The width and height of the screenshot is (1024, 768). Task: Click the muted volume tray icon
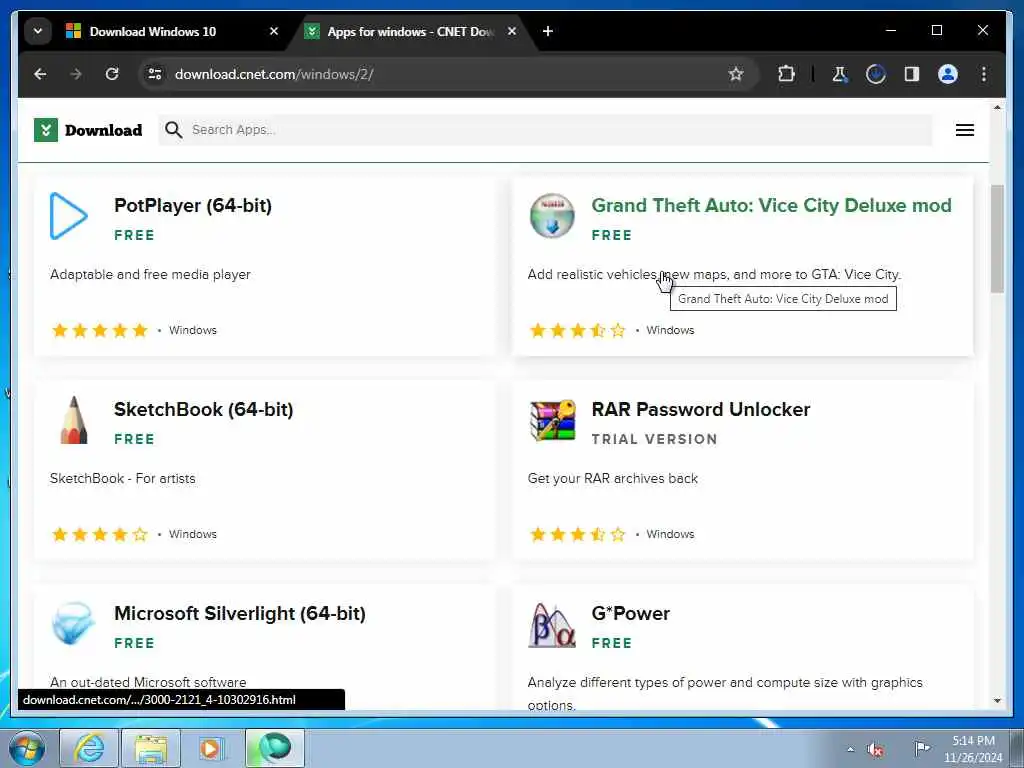(x=875, y=749)
